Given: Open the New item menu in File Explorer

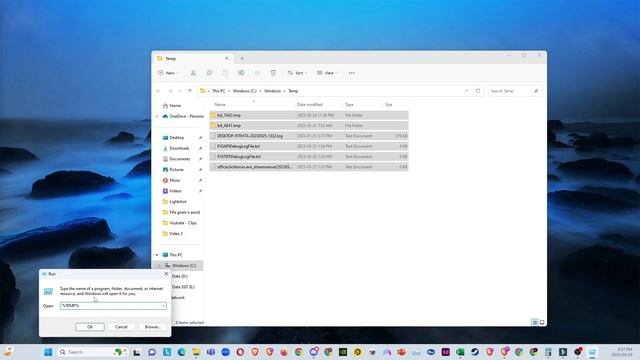Looking at the screenshot, I should [169, 73].
